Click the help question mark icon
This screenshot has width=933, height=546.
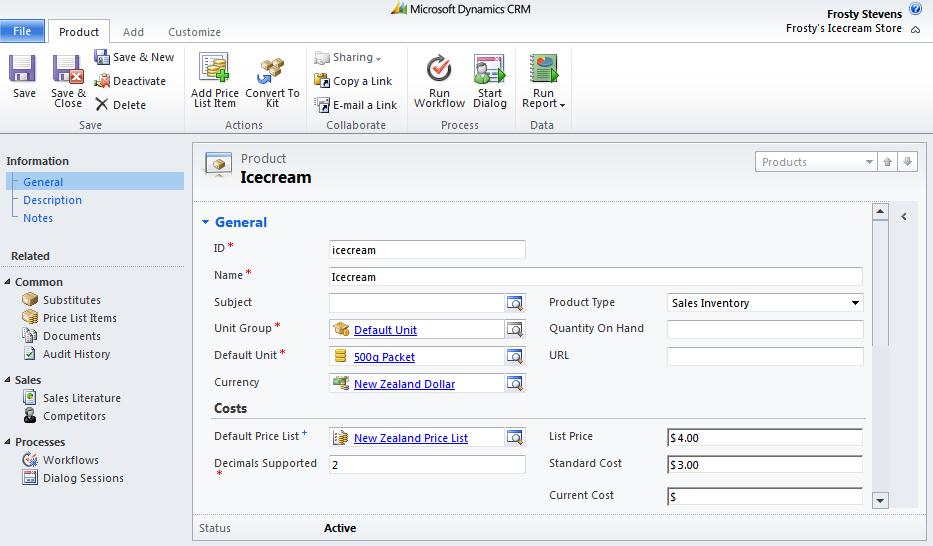click(915, 10)
